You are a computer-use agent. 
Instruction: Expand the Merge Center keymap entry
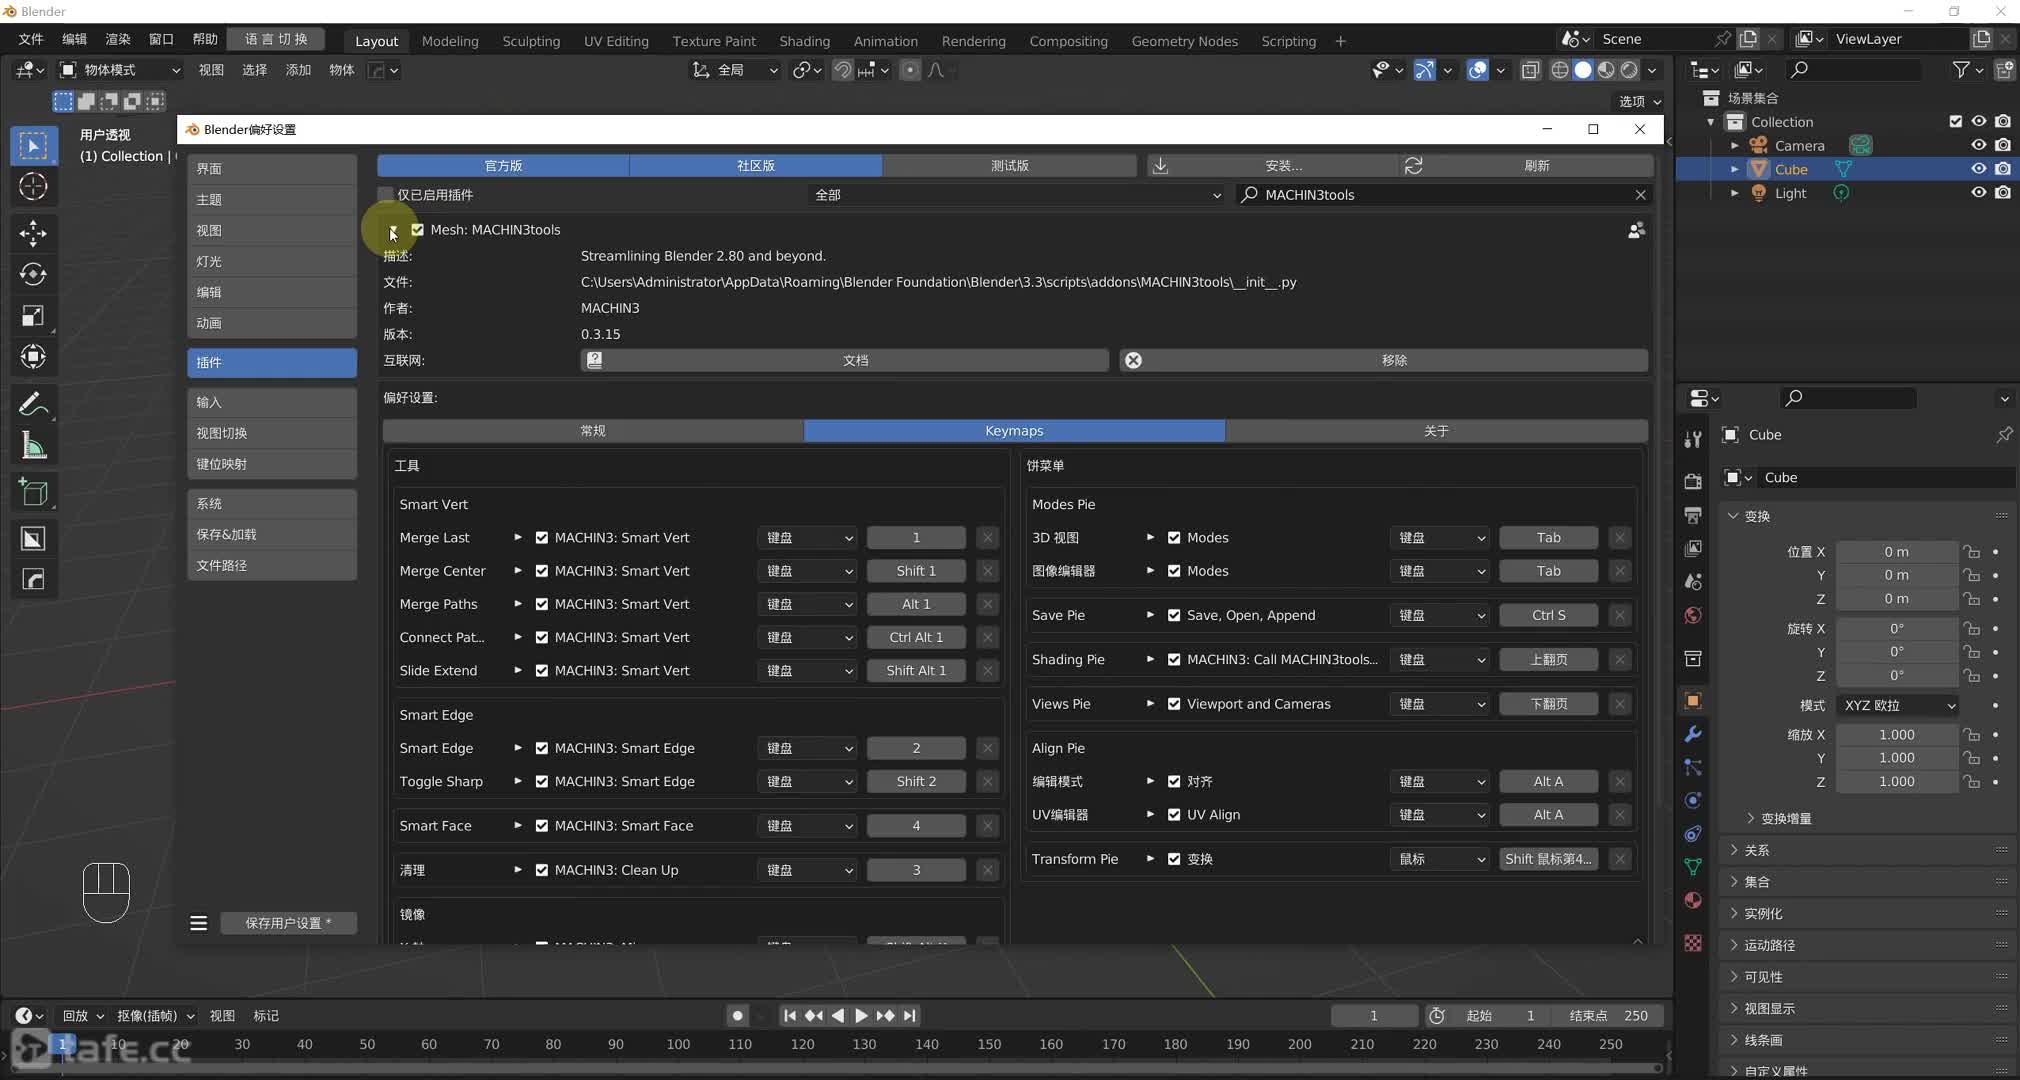point(518,571)
